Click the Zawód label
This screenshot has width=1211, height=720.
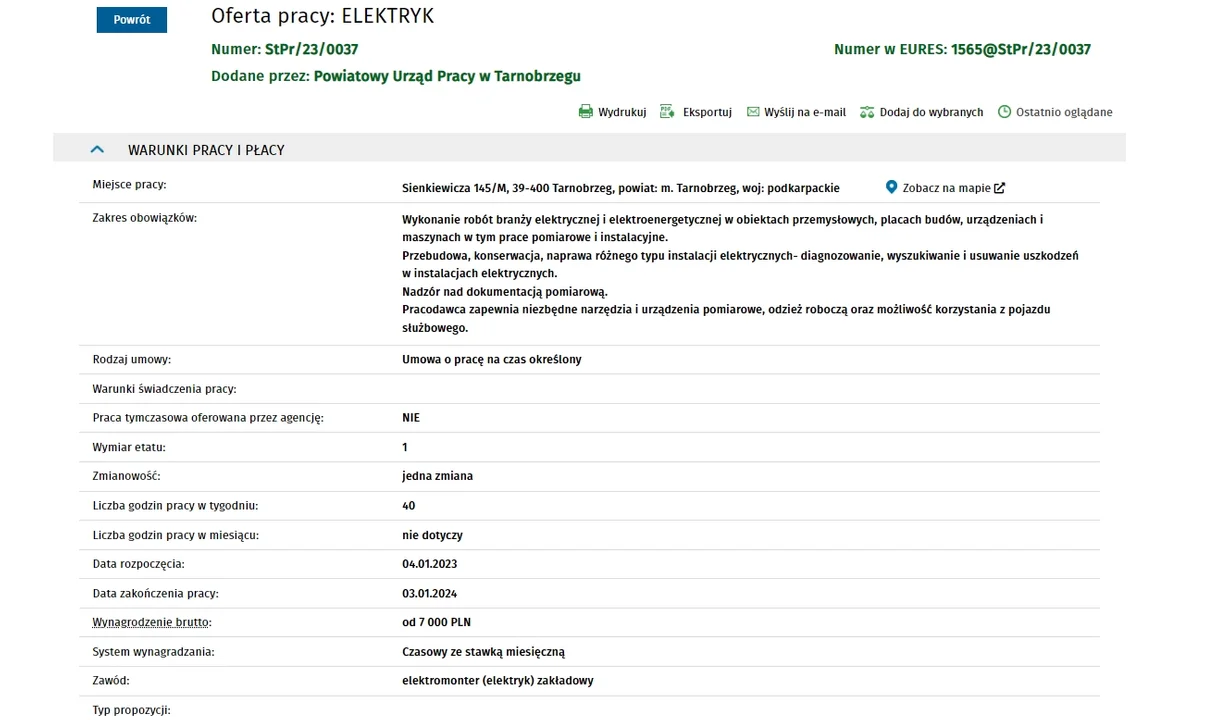[112, 681]
